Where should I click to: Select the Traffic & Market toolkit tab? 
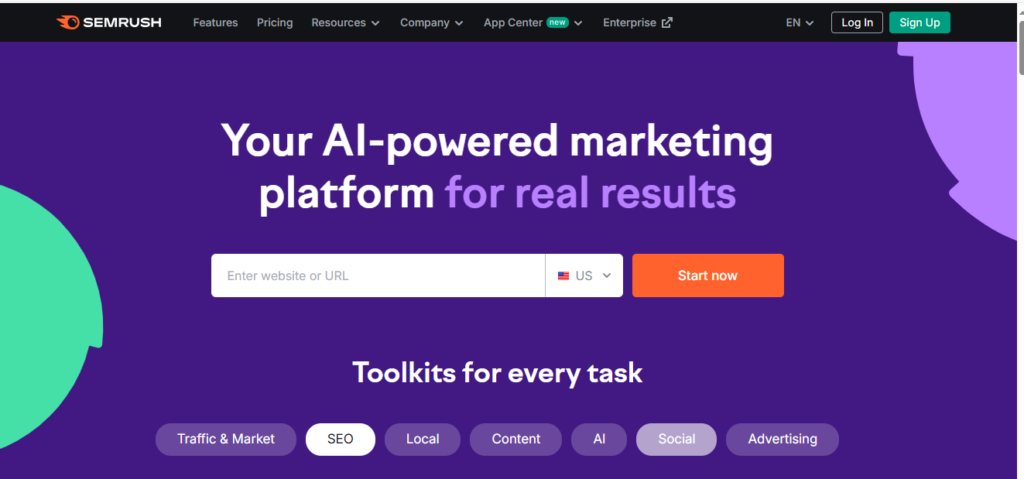226,439
